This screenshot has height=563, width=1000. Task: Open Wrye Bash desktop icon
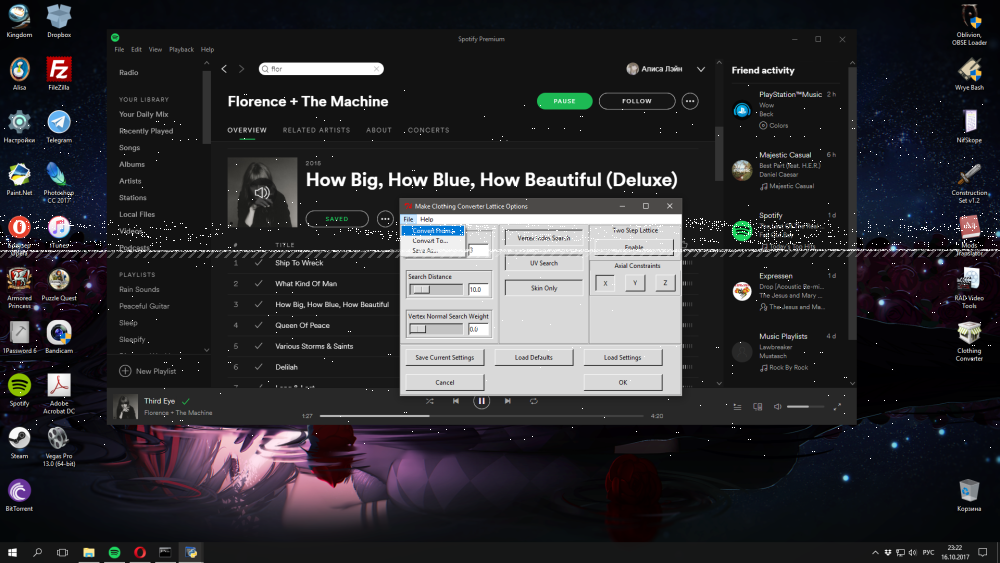pyautogui.click(x=969, y=73)
